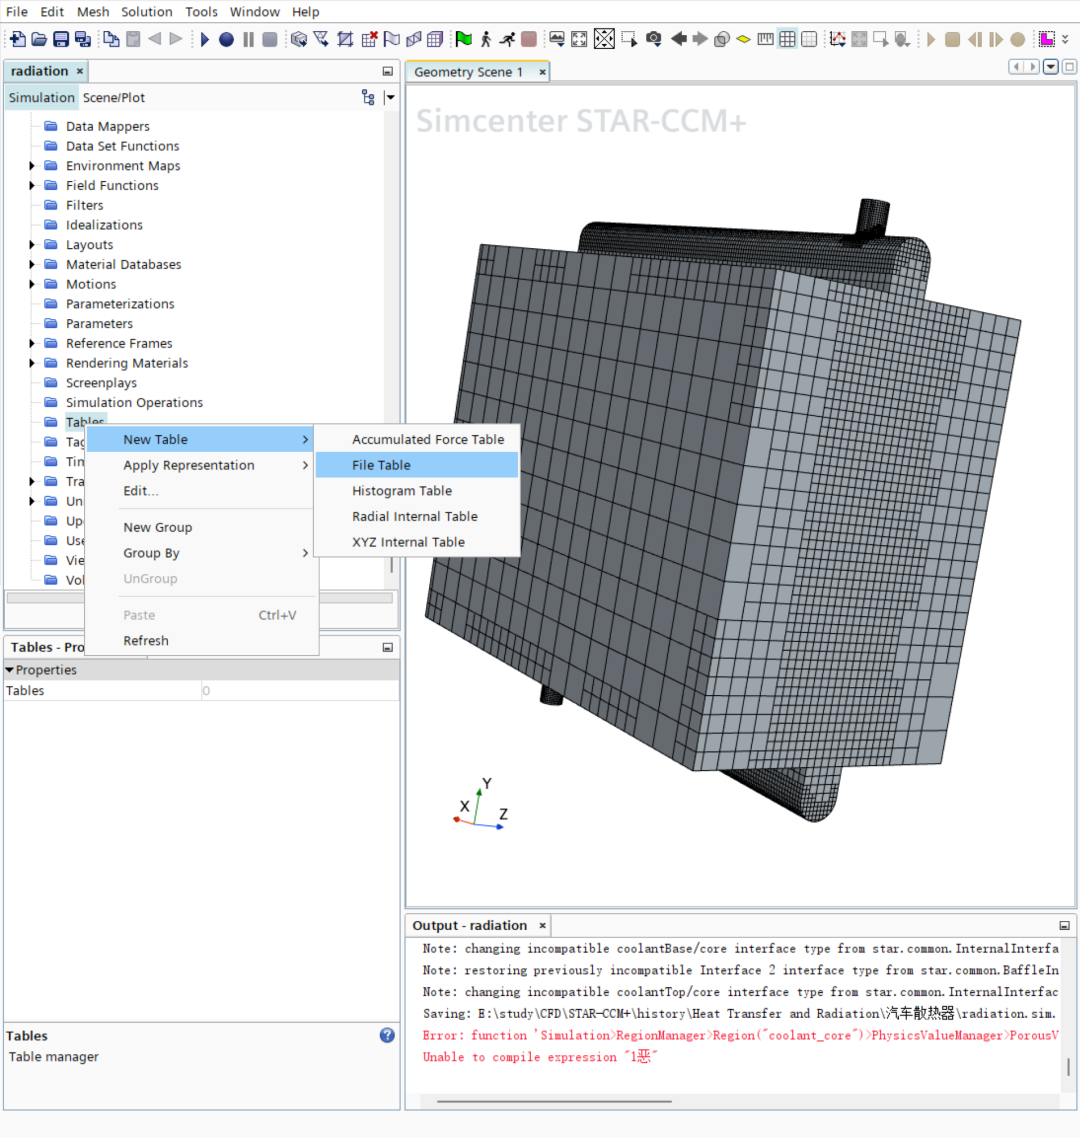Minimize the radiation simulation panel
1080x1138 pixels.
pos(388,71)
